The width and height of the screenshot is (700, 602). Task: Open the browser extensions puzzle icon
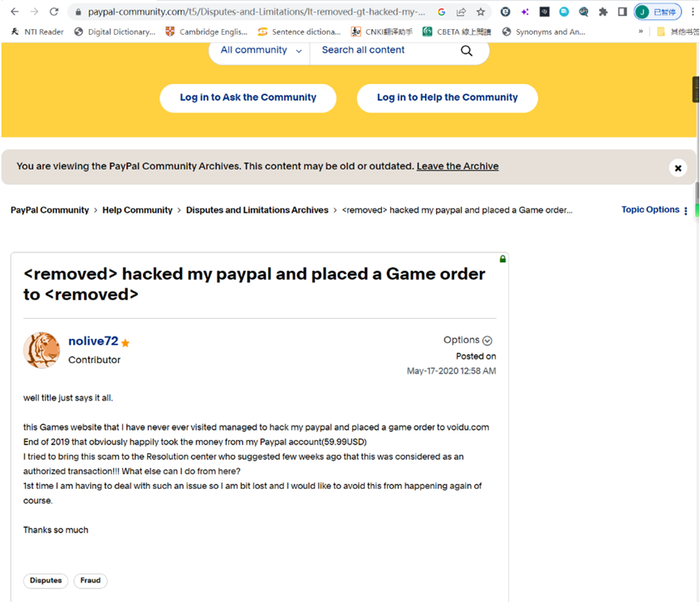[604, 12]
